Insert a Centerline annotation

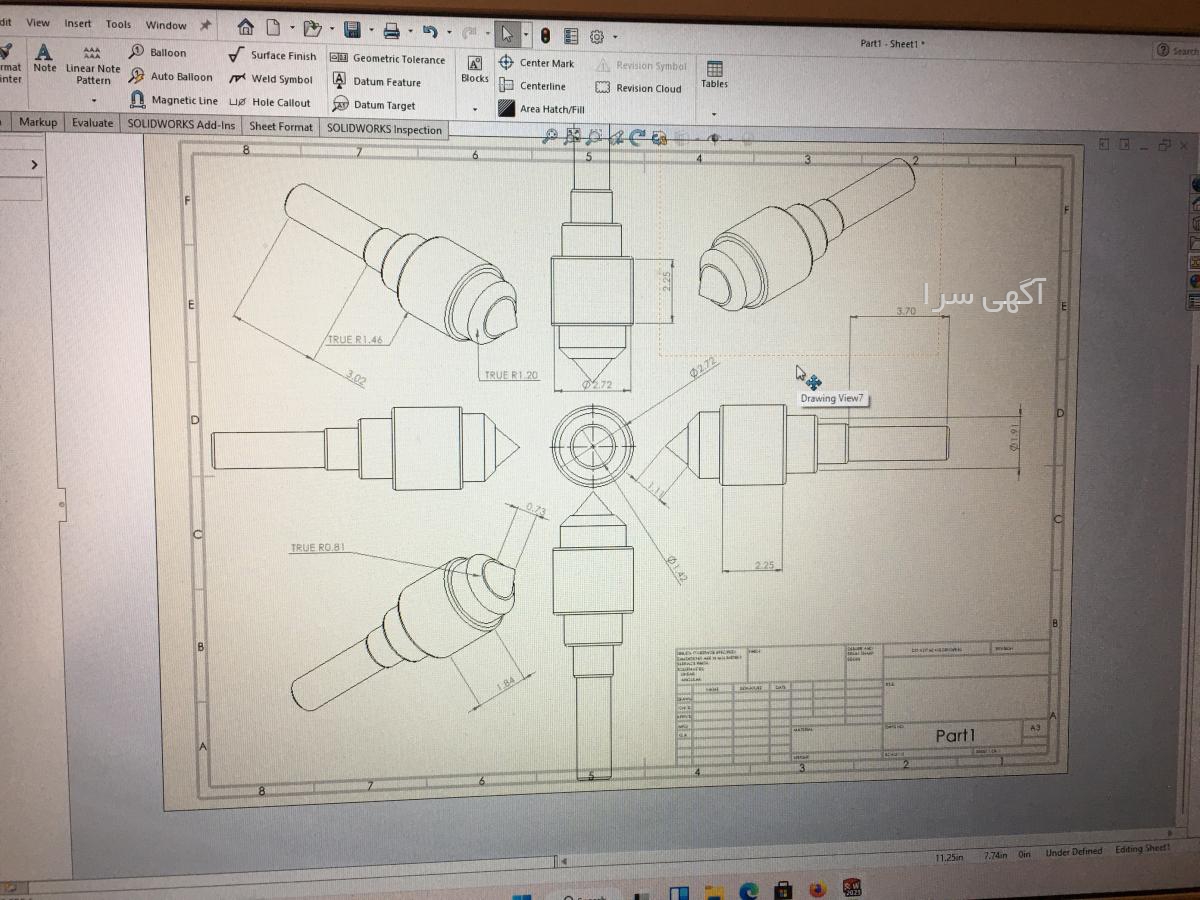click(532, 86)
